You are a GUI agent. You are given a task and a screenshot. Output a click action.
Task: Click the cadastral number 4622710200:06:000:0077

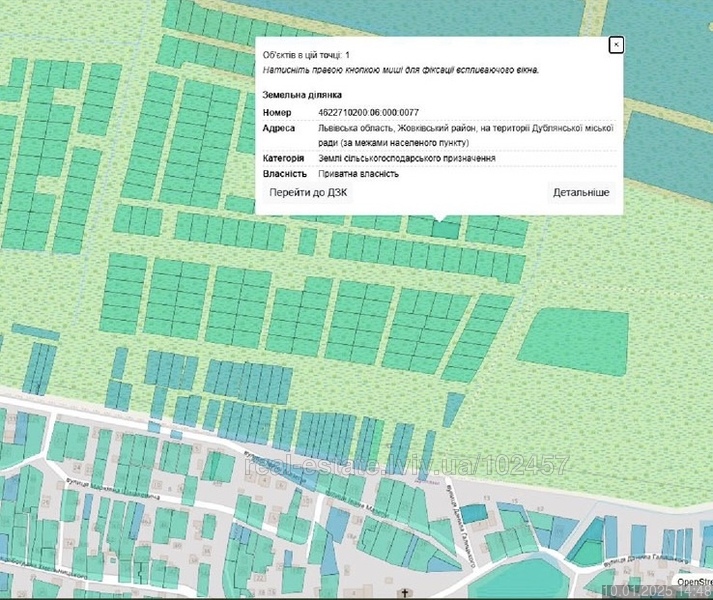[368, 112]
